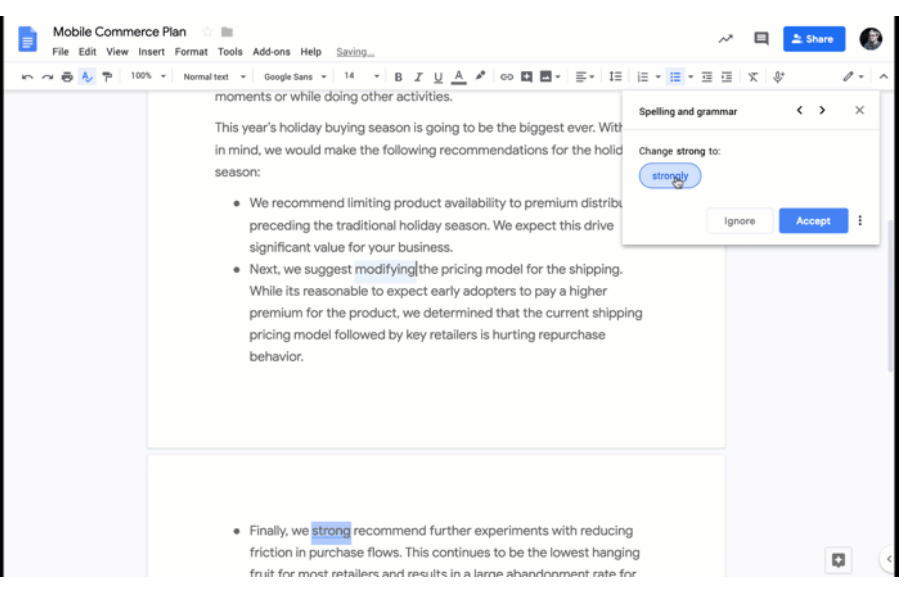Click the spelling and grammar check icon
Screen dimensions: 905x596
(87, 77)
